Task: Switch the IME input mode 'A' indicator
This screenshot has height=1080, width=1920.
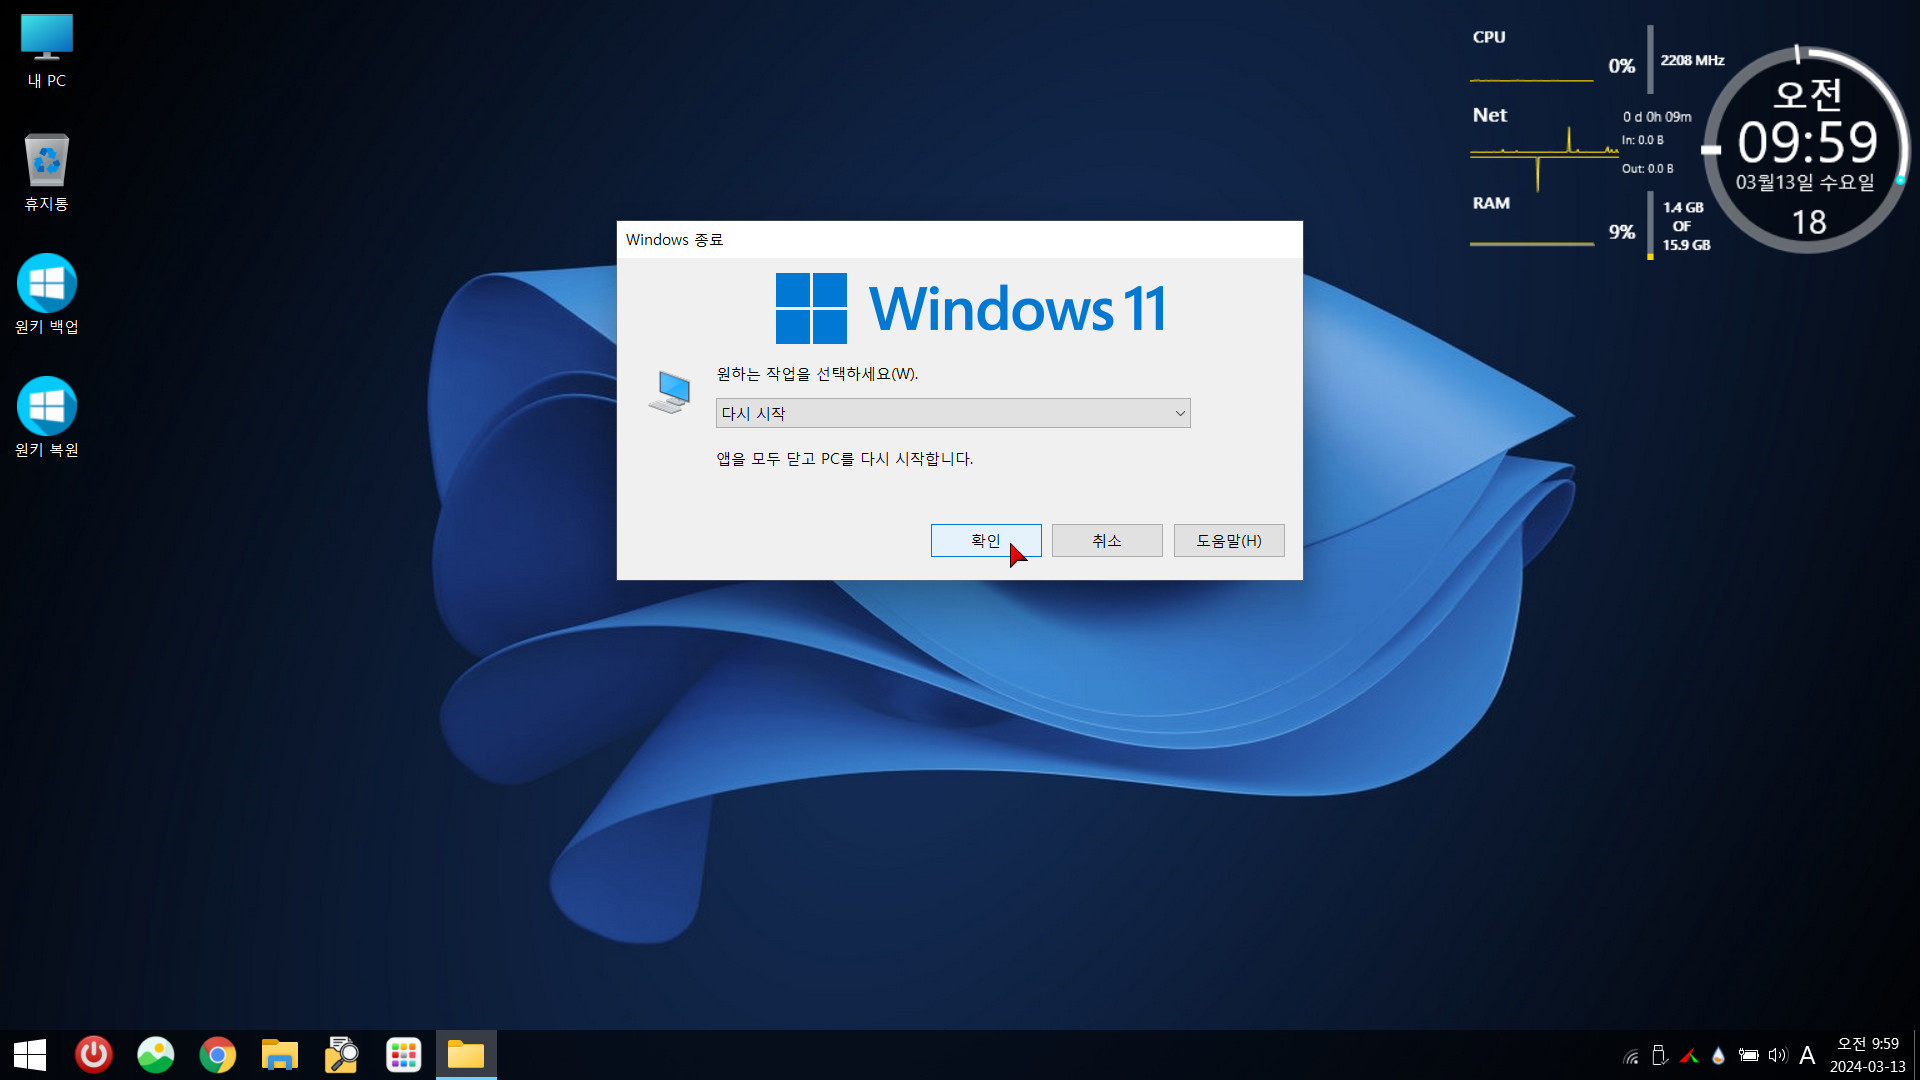Action: click(x=1807, y=1055)
